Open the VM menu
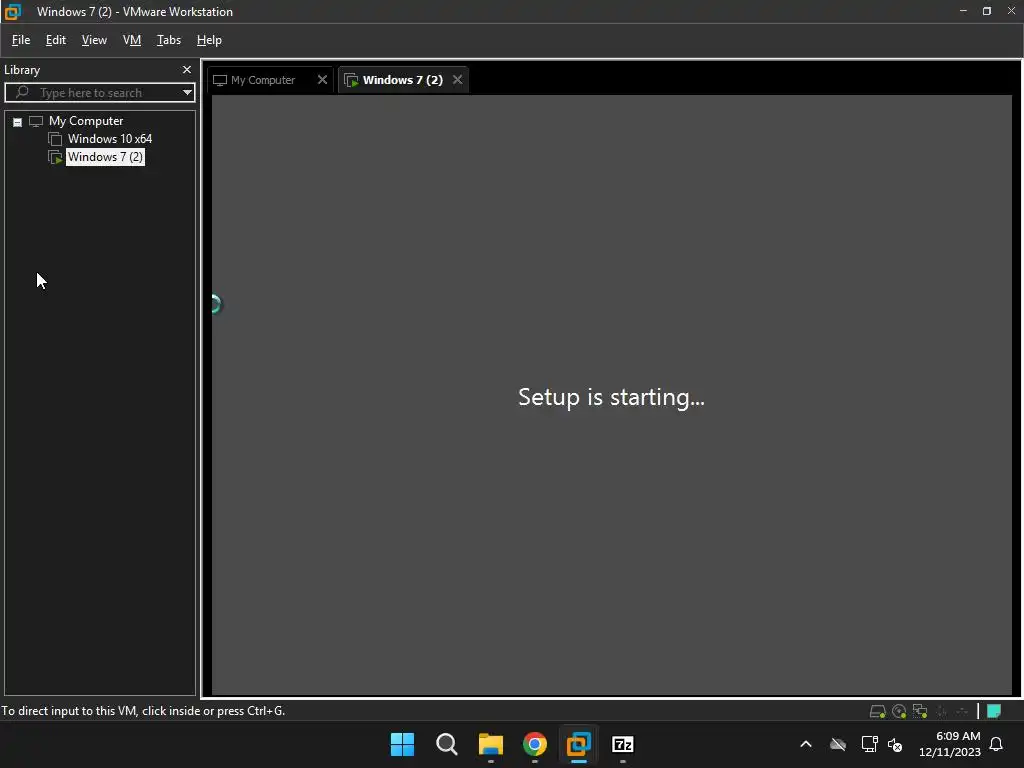Image resolution: width=1024 pixels, height=768 pixels. tap(132, 40)
